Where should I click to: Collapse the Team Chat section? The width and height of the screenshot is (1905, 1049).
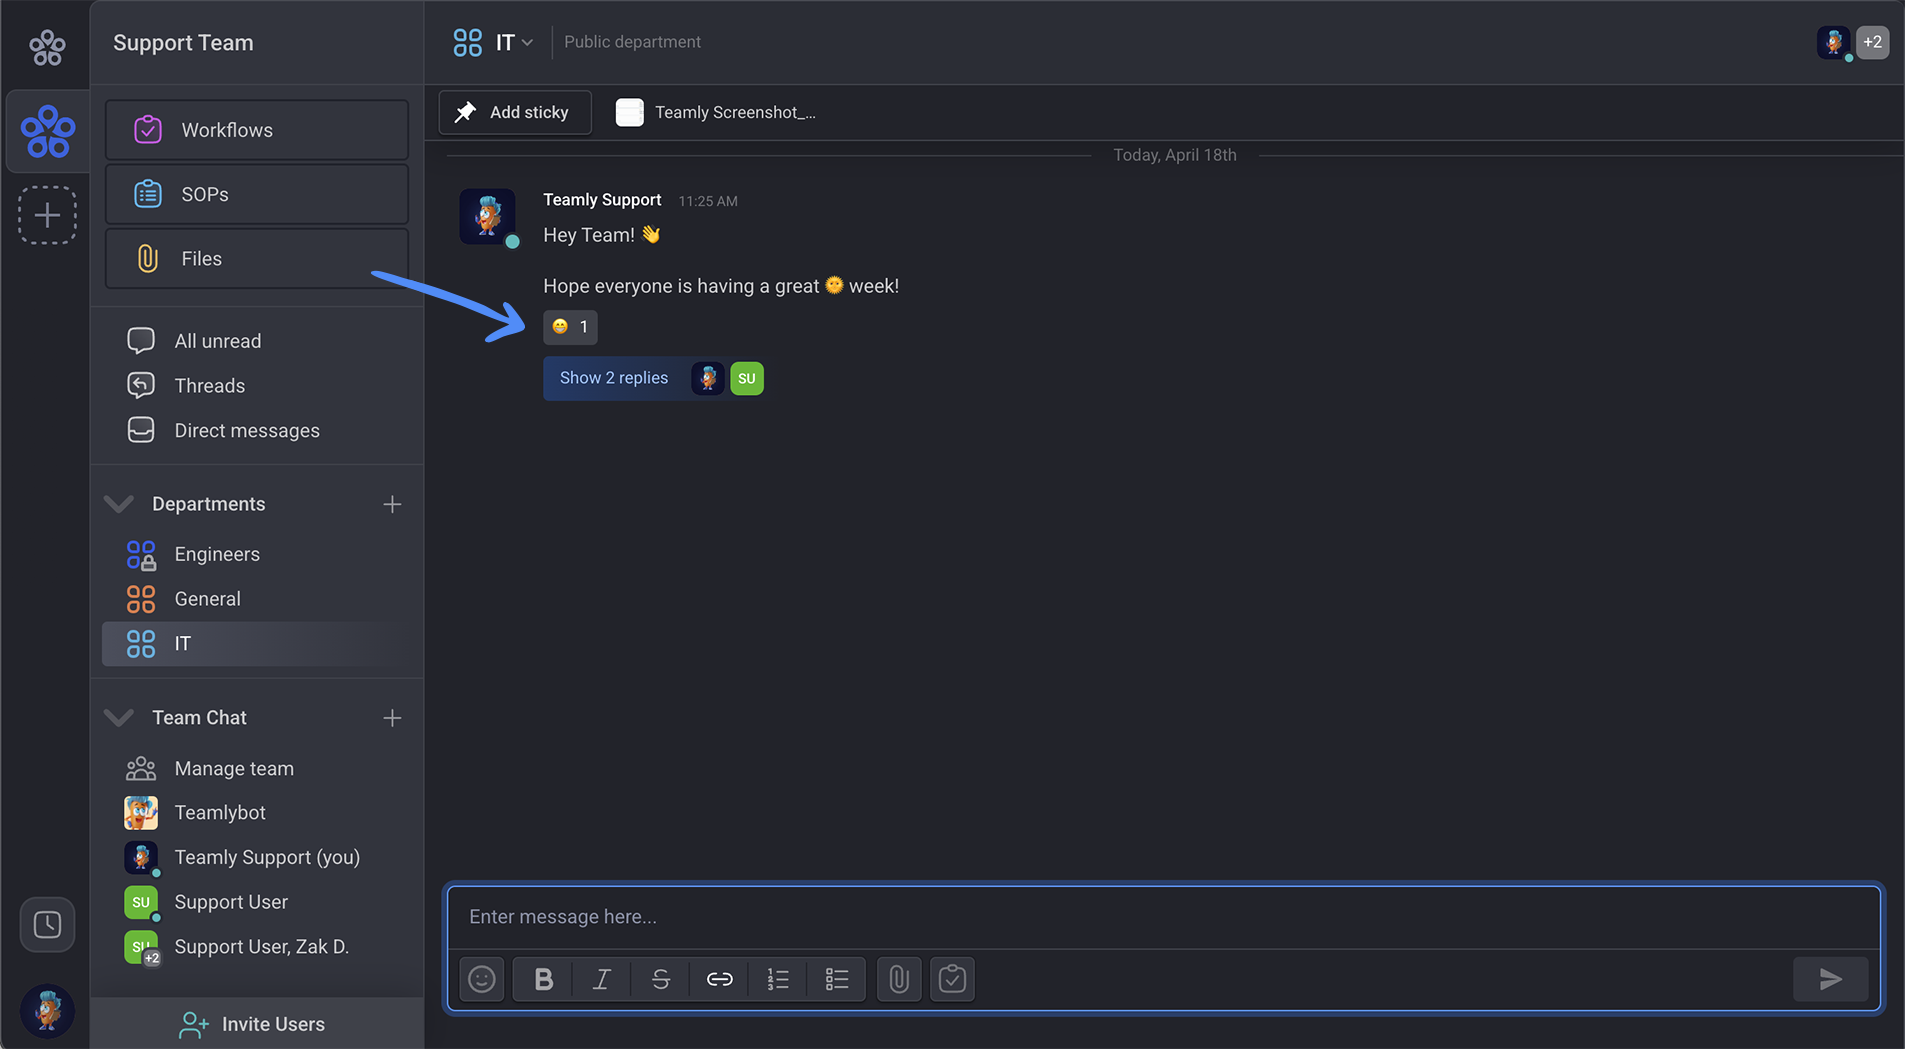point(119,718)
